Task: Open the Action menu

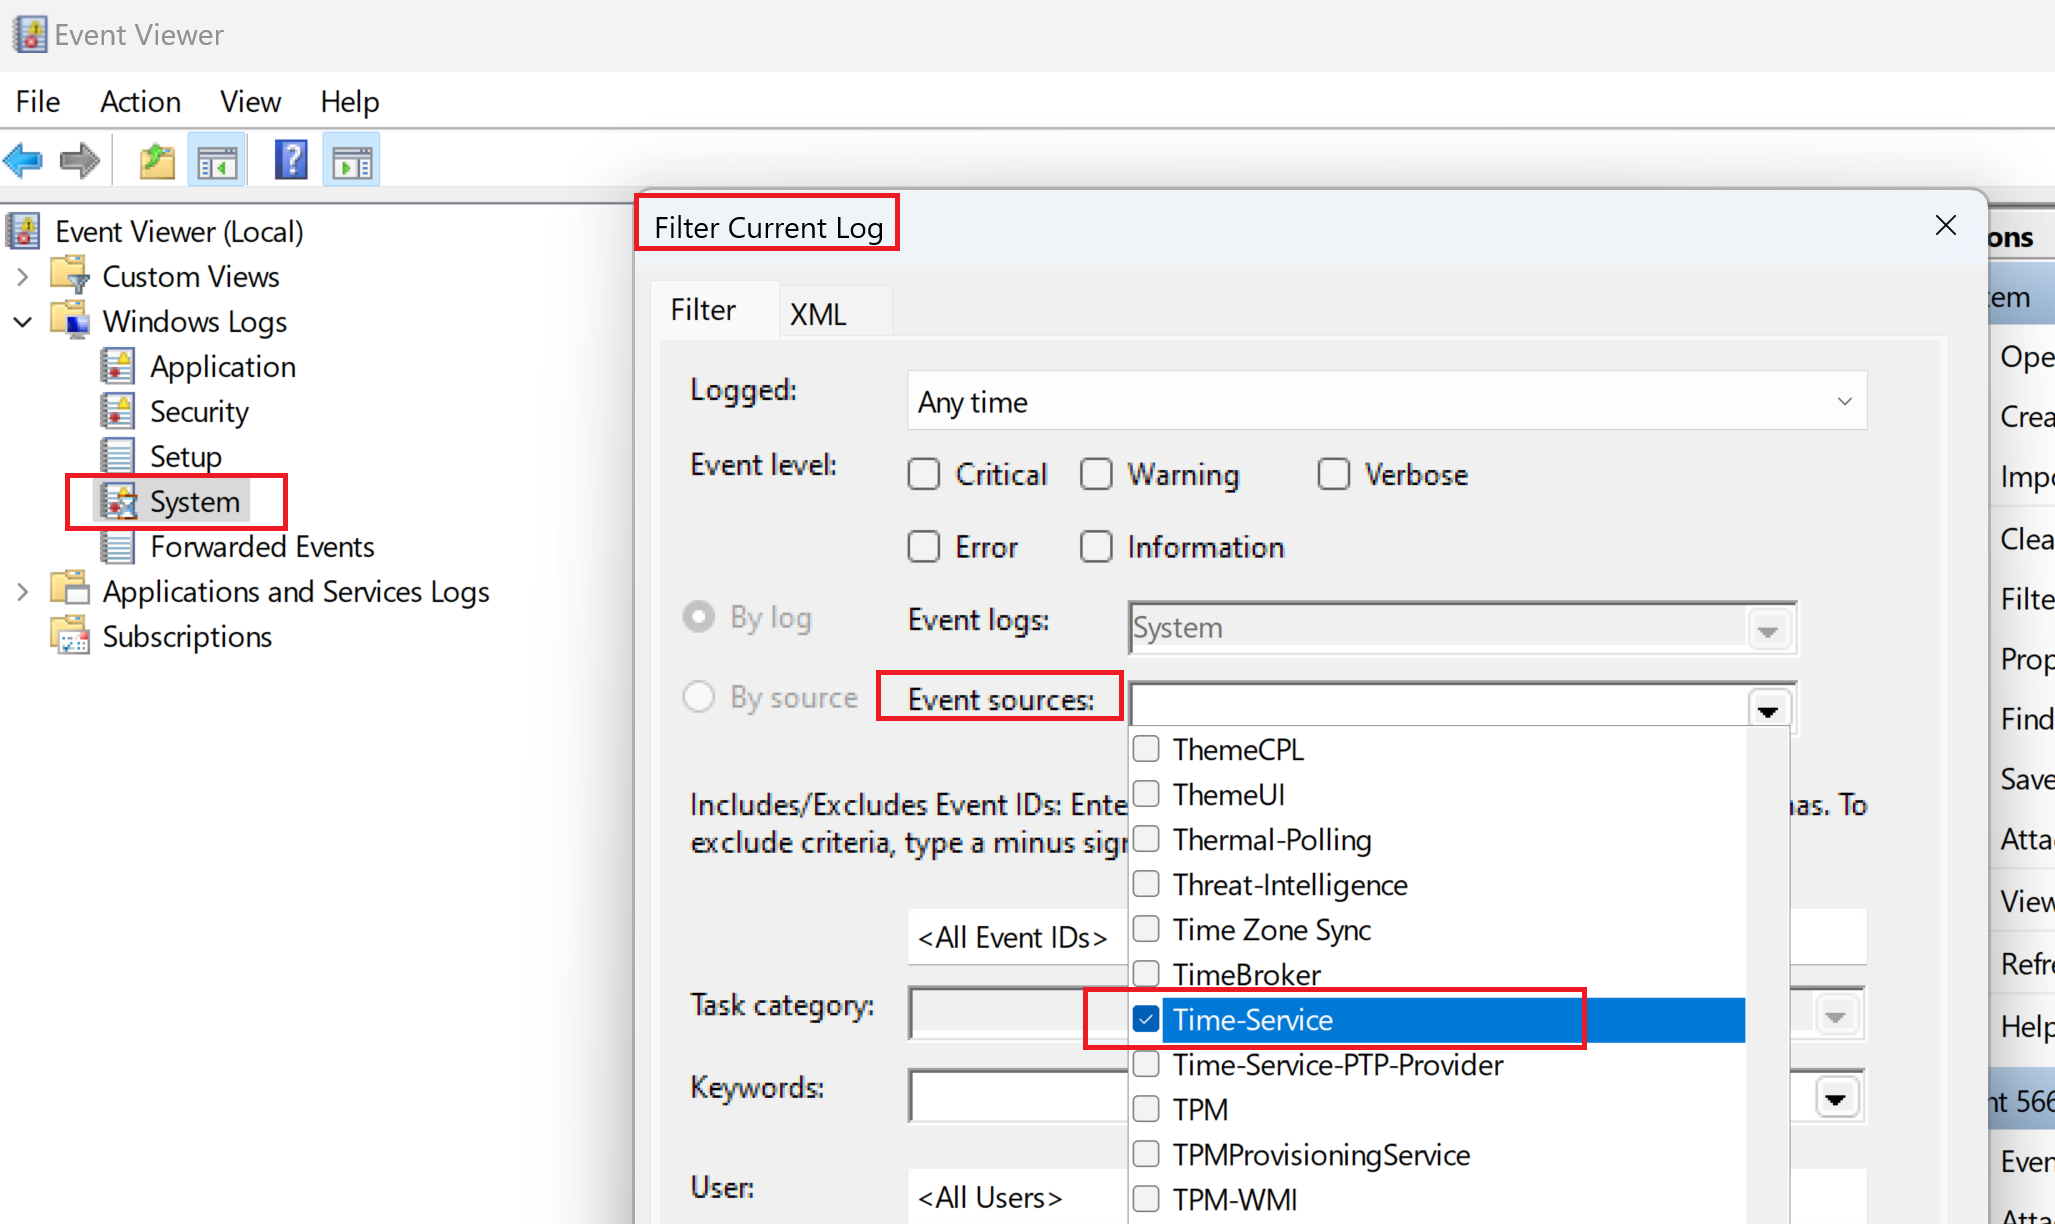Action: click(x=140, y=102)
